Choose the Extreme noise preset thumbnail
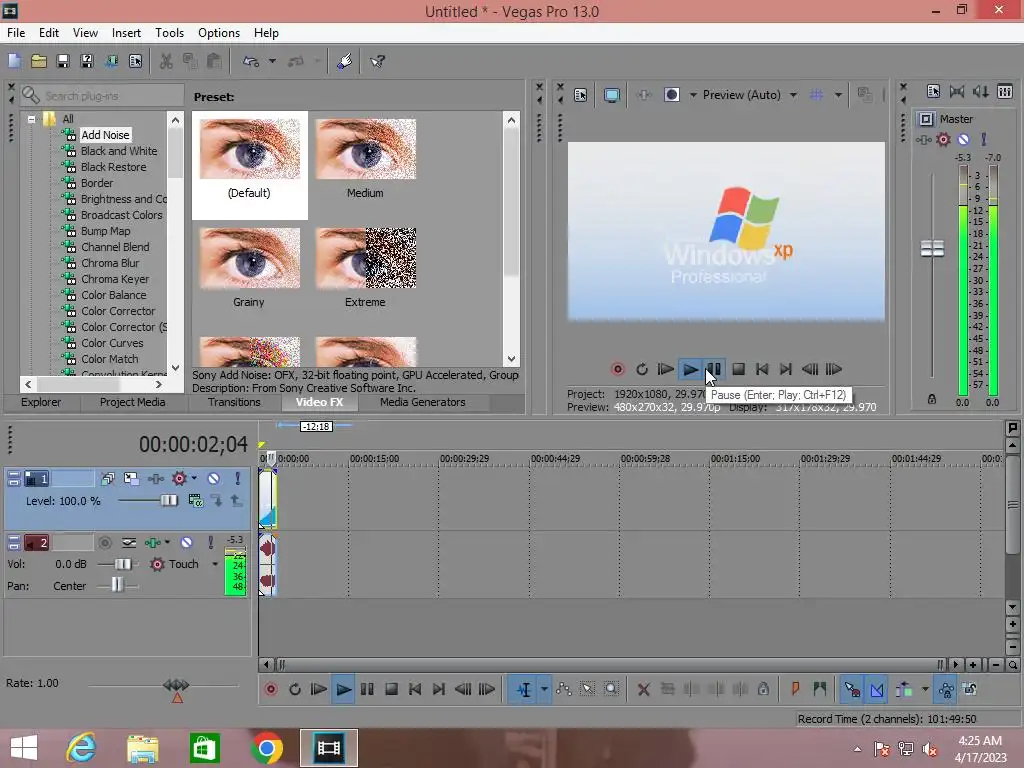Screen dimensions: 1024x768 coord(366,258)
